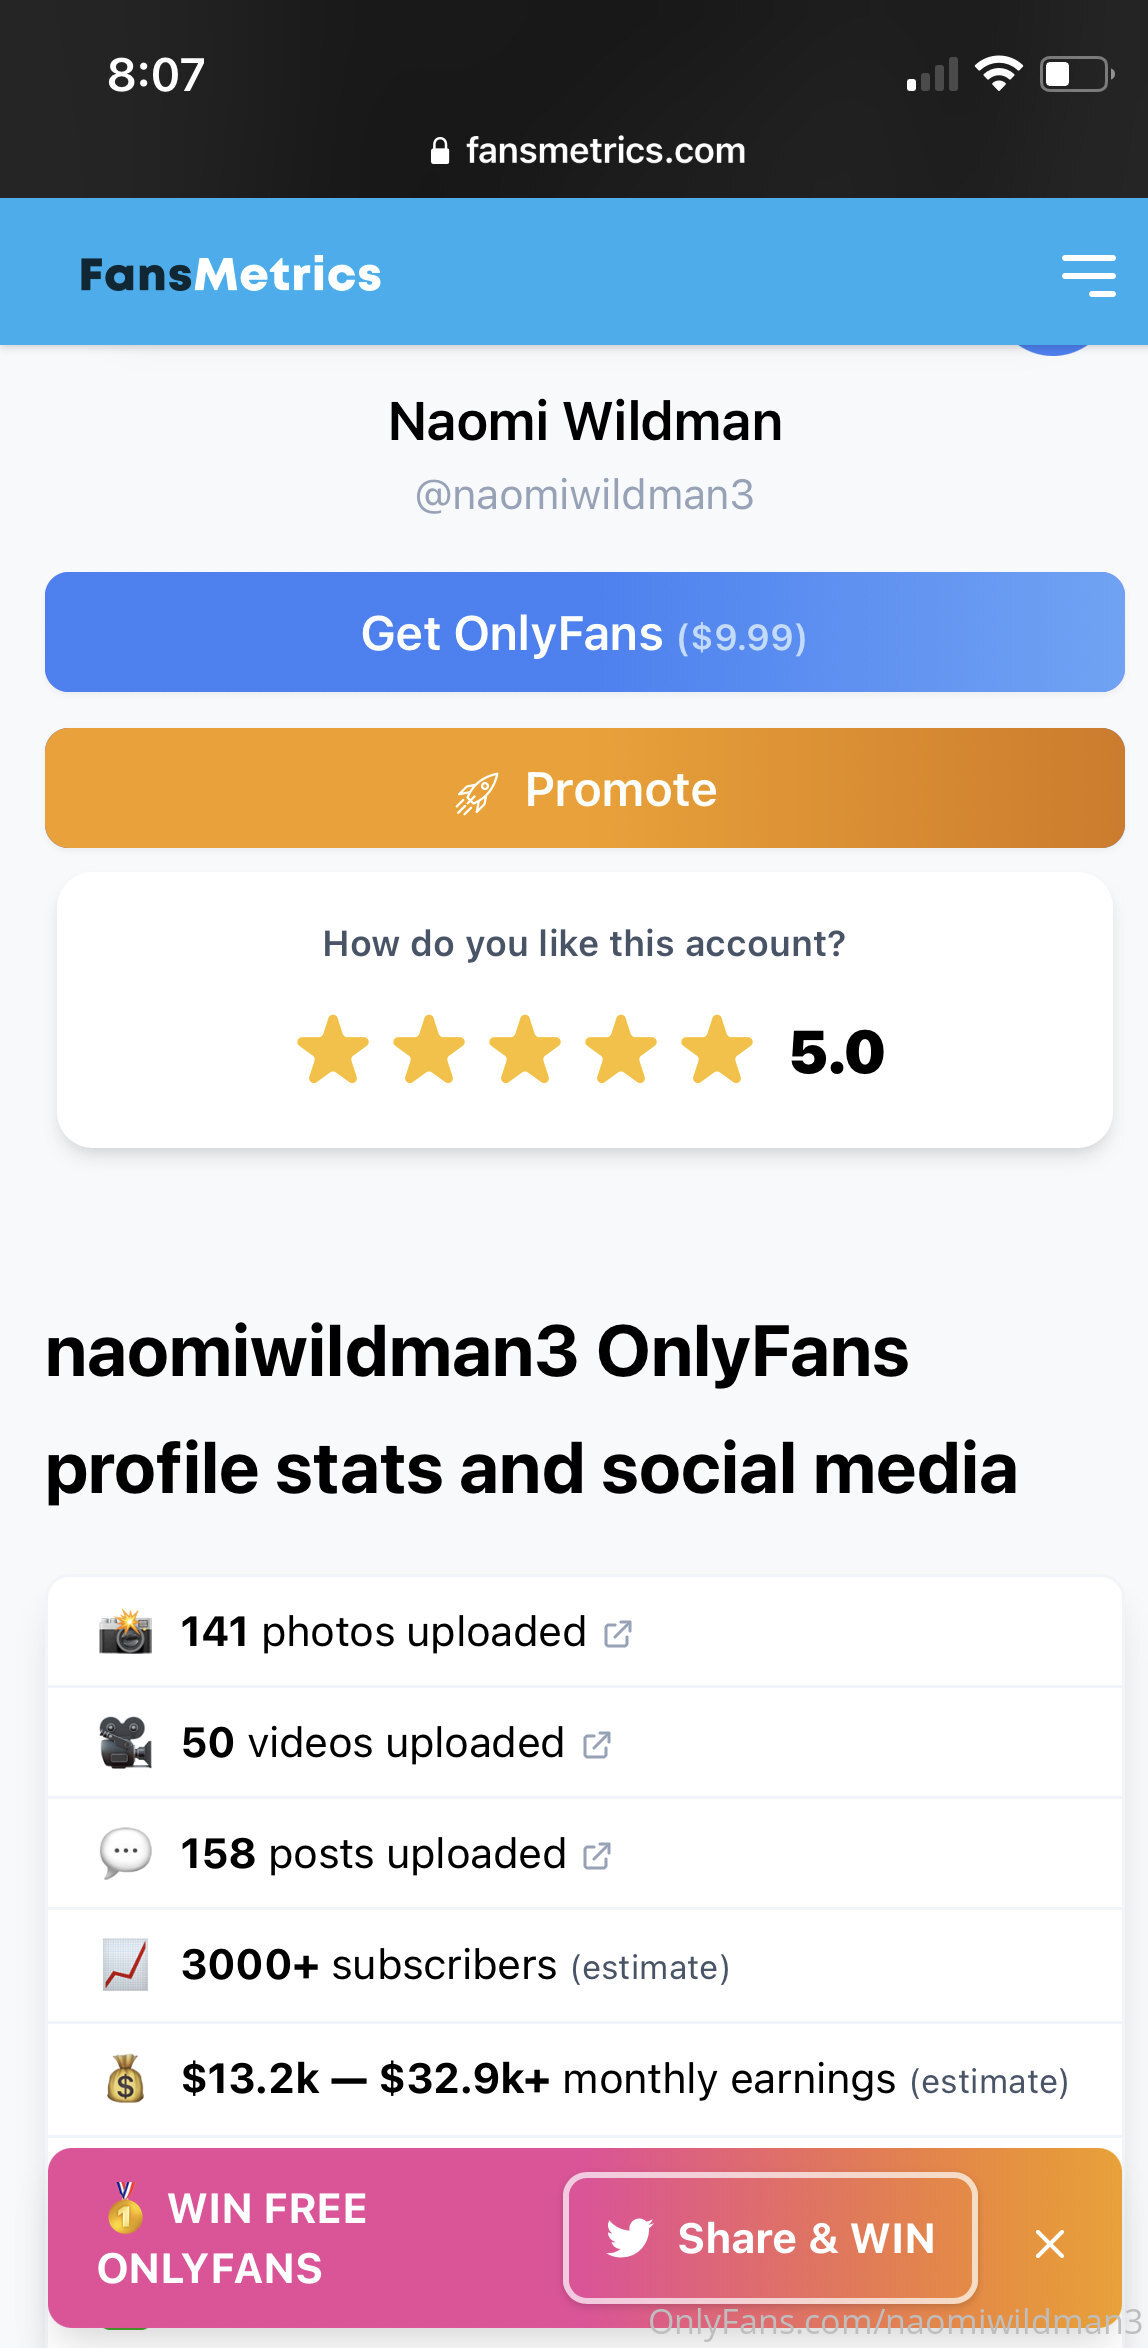Open the hamburger navigation menu
This screenshot has width=1148, height=2348.
(1088, 275)
